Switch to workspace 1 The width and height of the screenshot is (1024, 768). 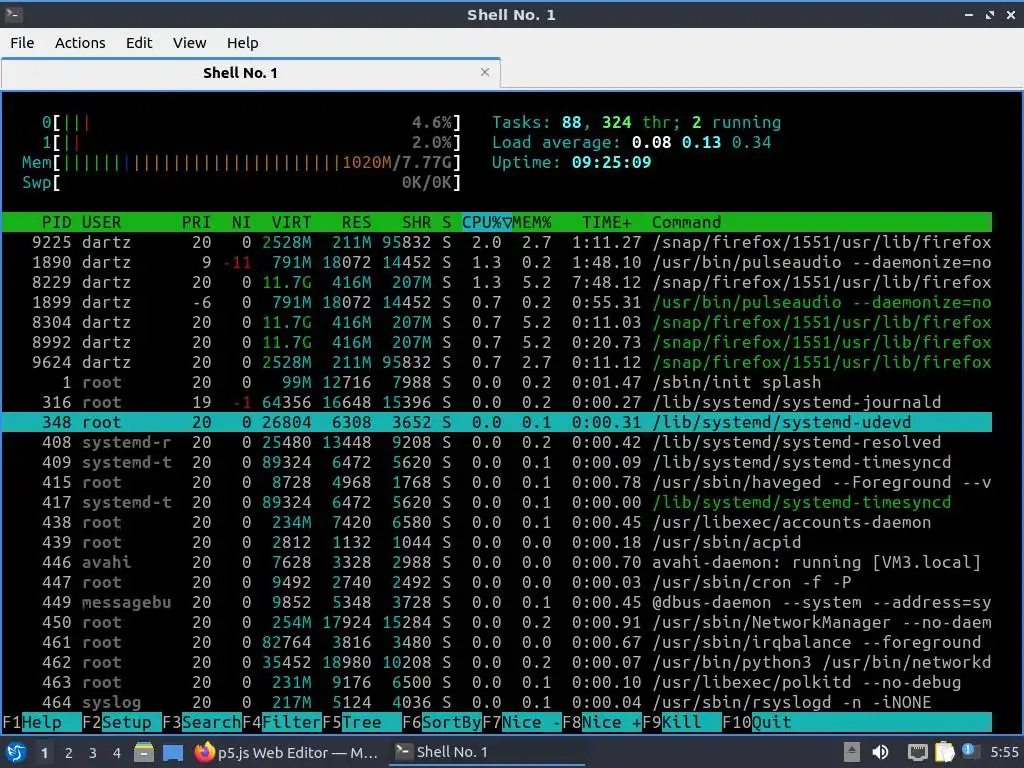coord(44,752)
